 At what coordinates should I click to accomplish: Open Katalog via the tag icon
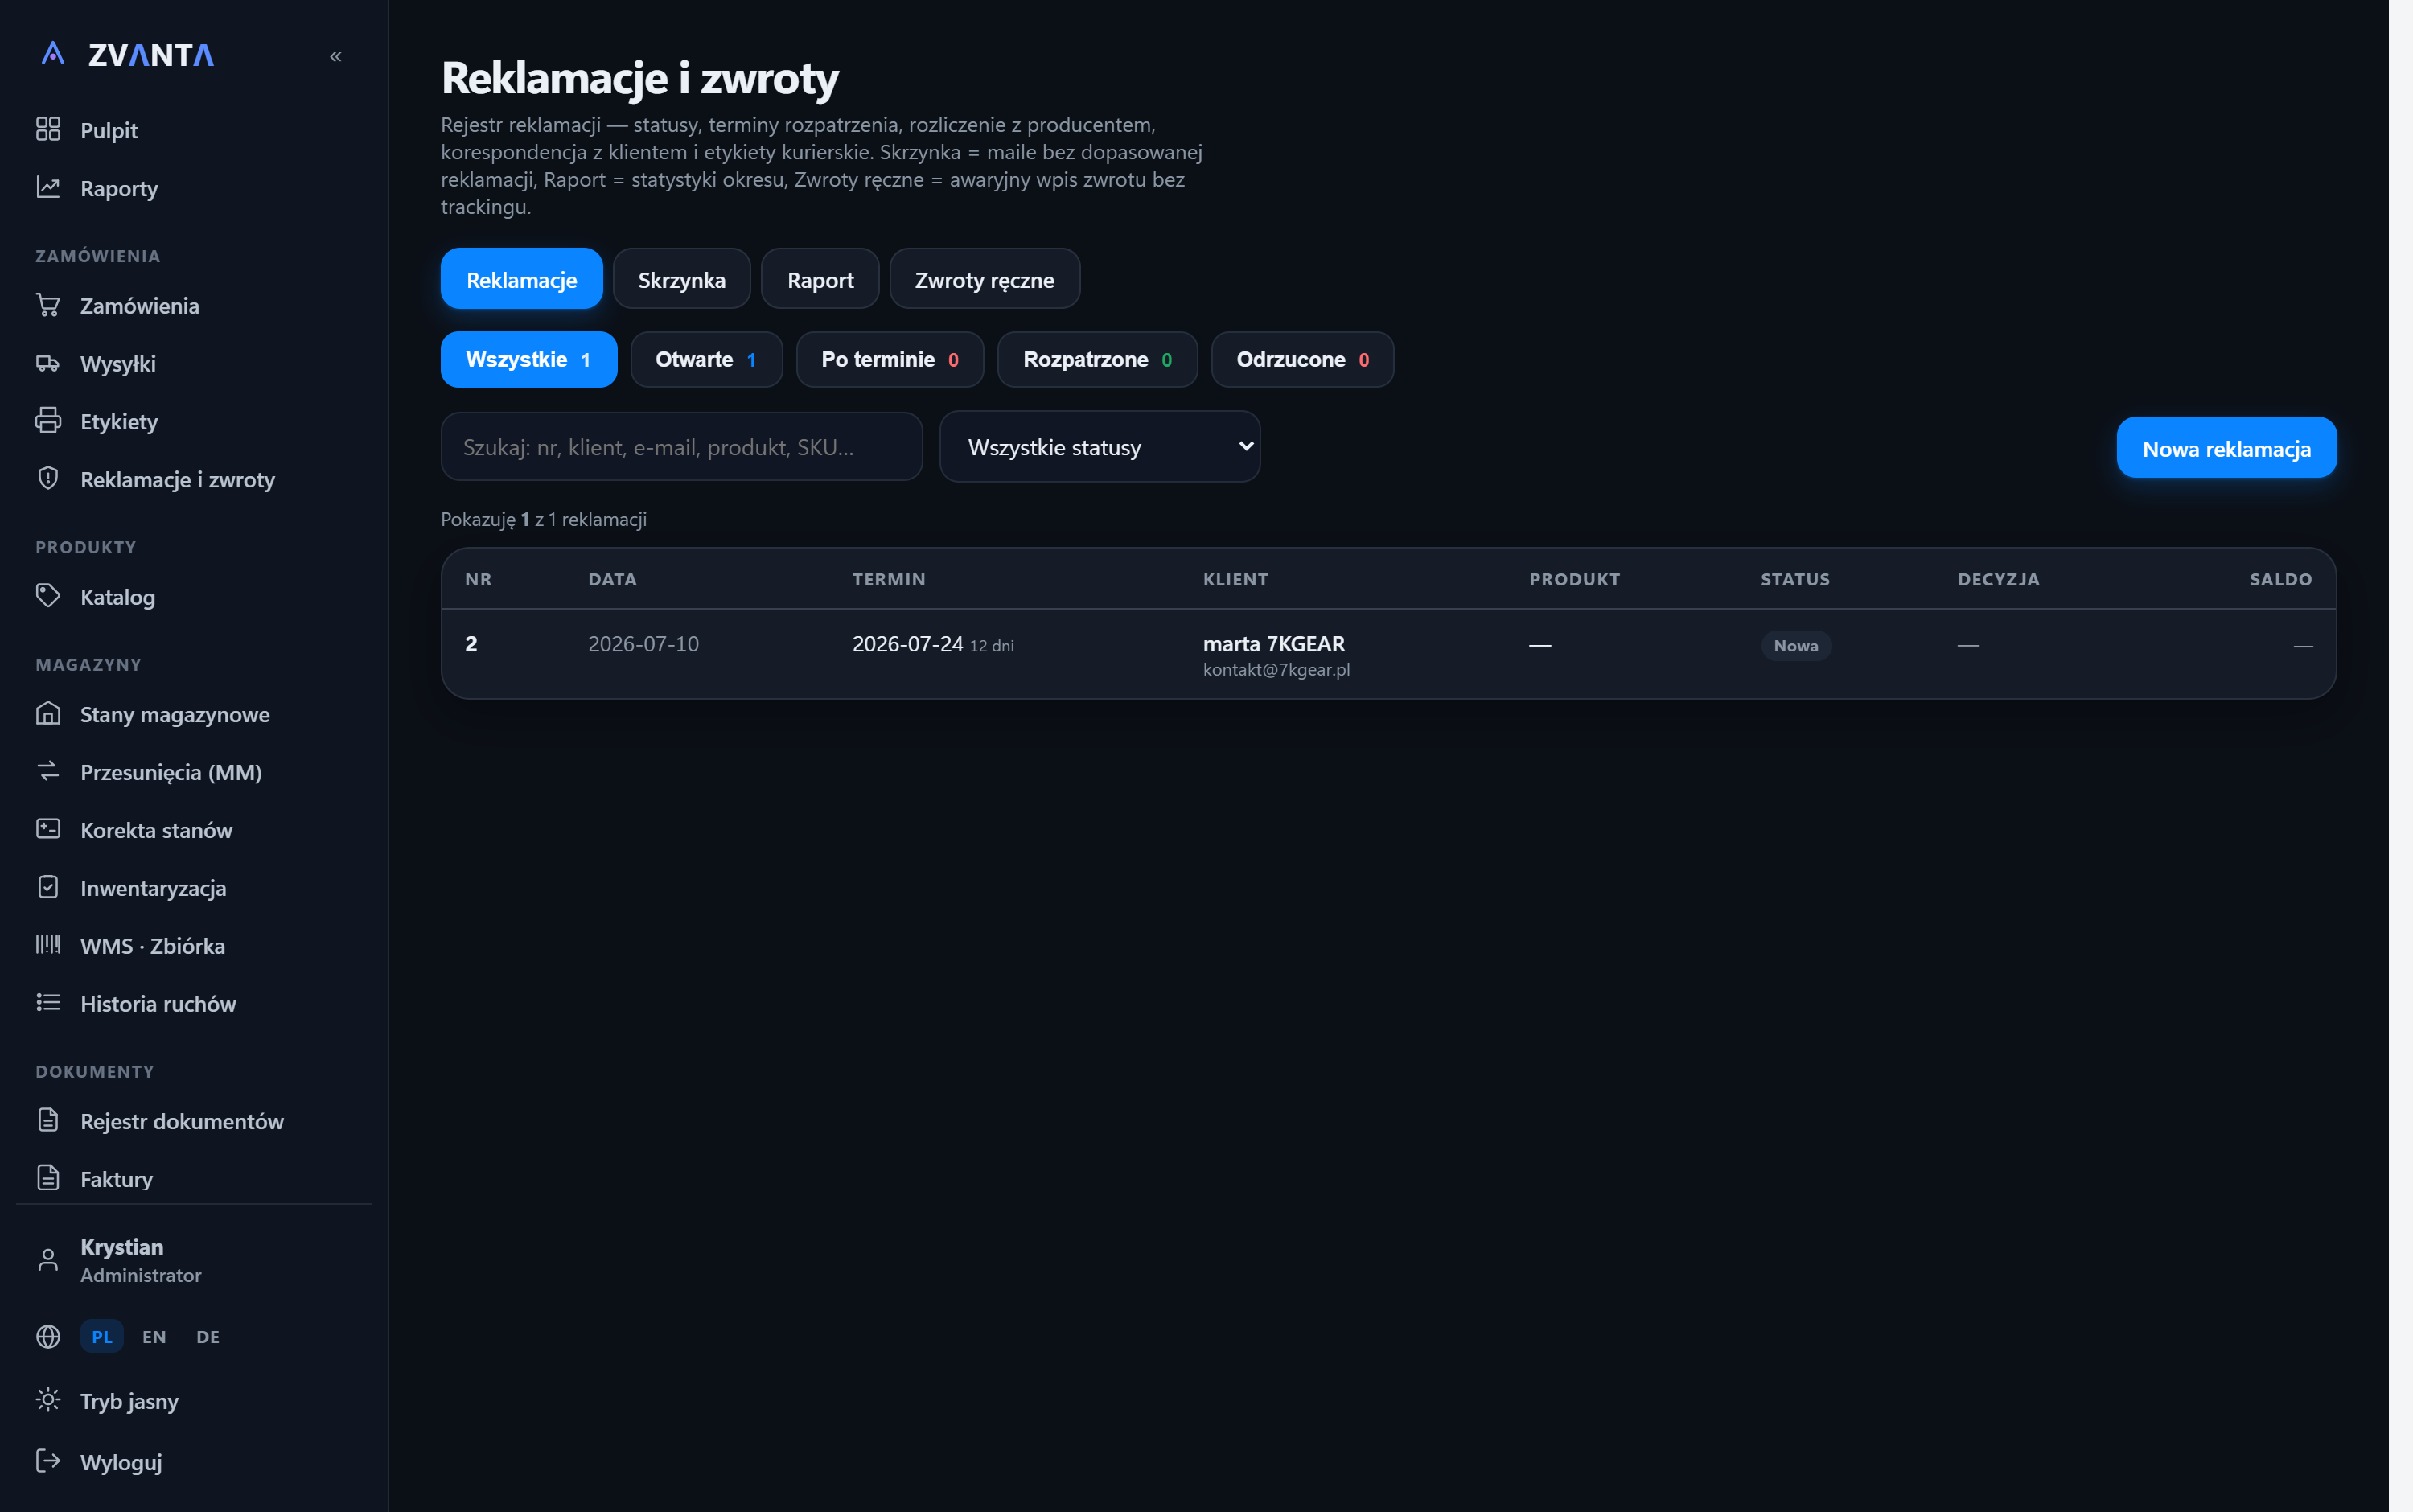(48, 596)
